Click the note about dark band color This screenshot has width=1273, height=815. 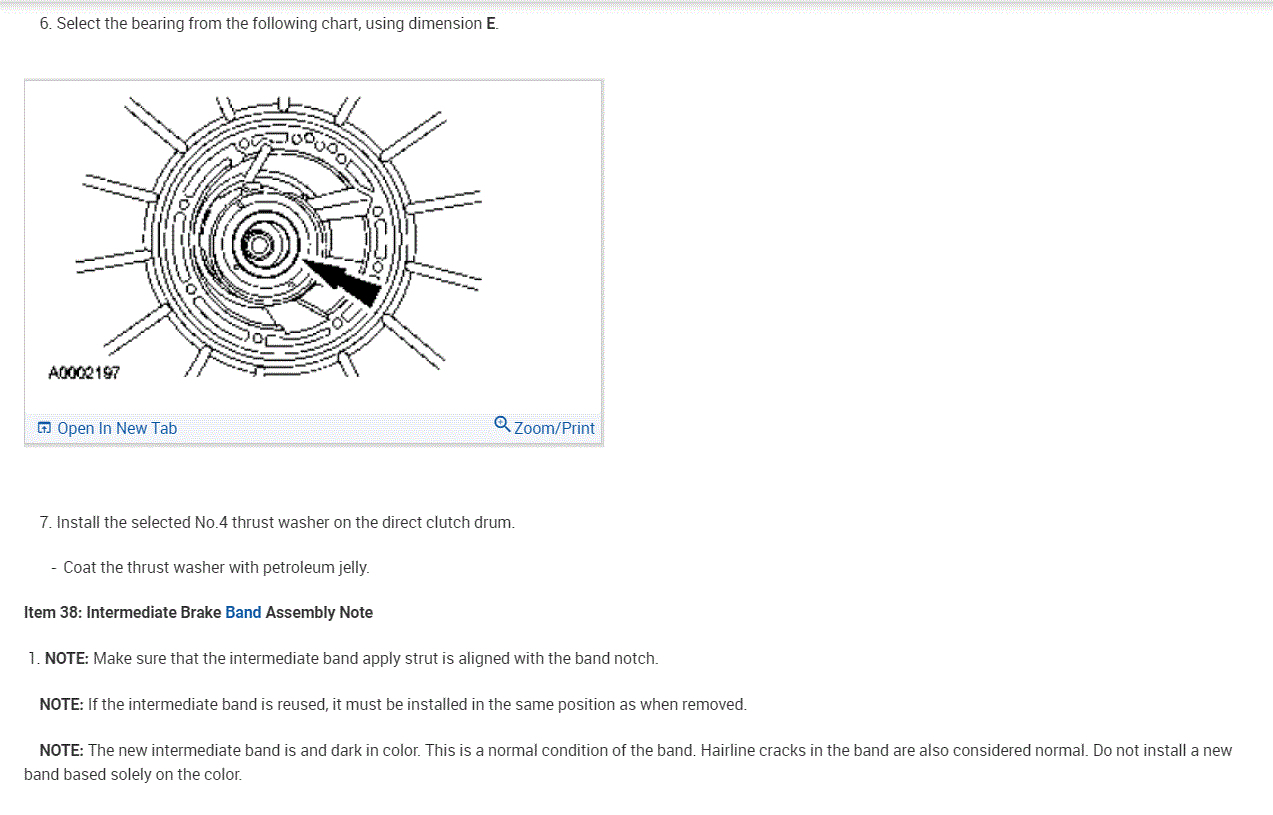(628, 762)
